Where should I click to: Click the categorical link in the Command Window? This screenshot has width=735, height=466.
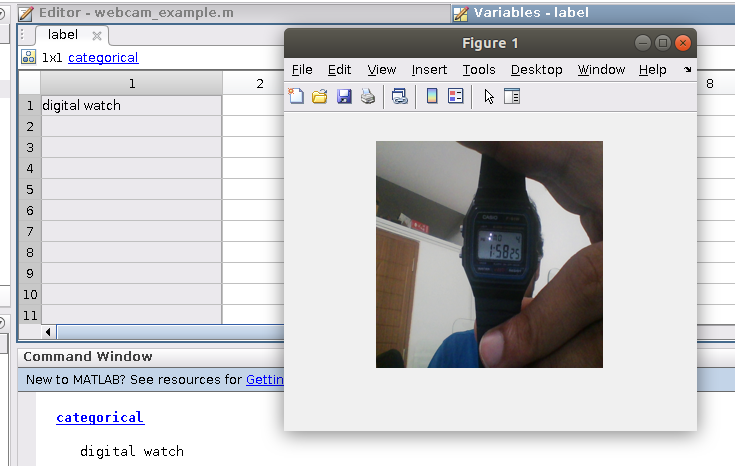pos(100,418)
